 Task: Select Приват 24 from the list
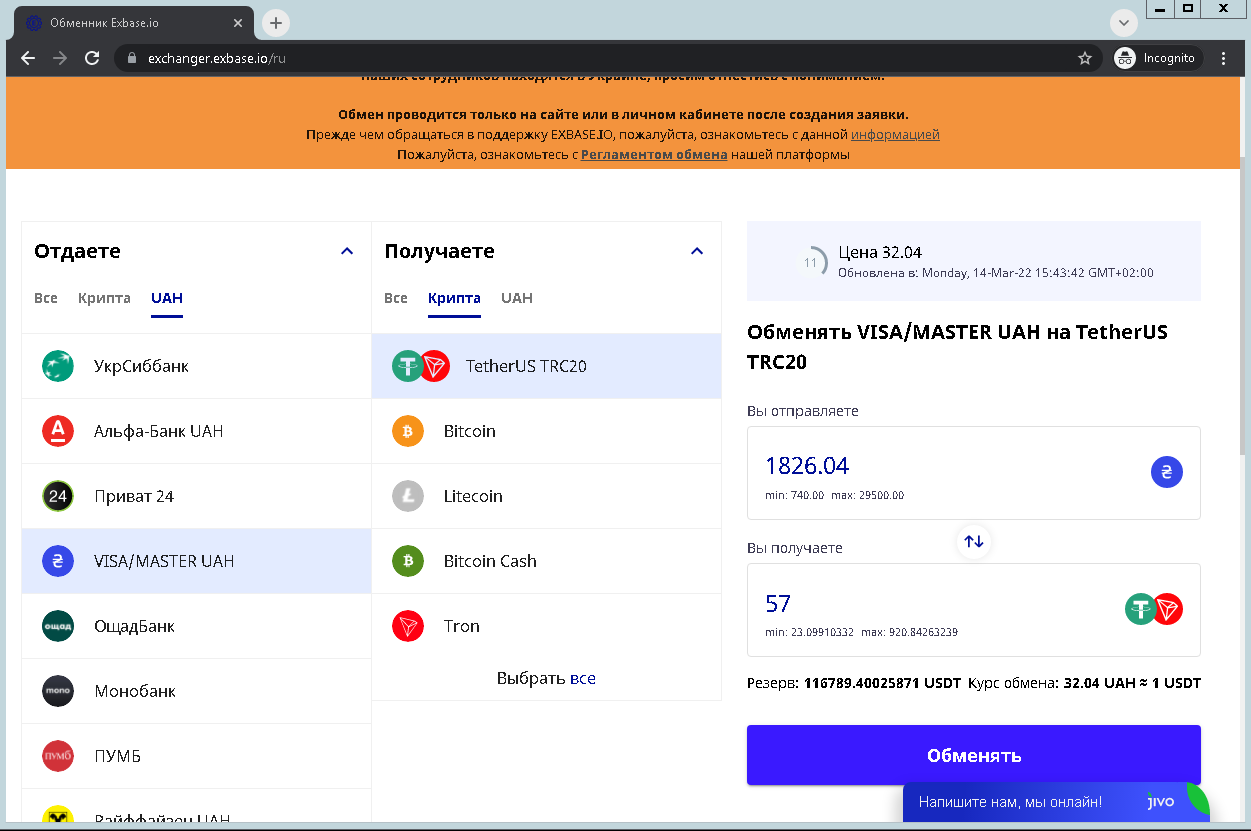196,496
